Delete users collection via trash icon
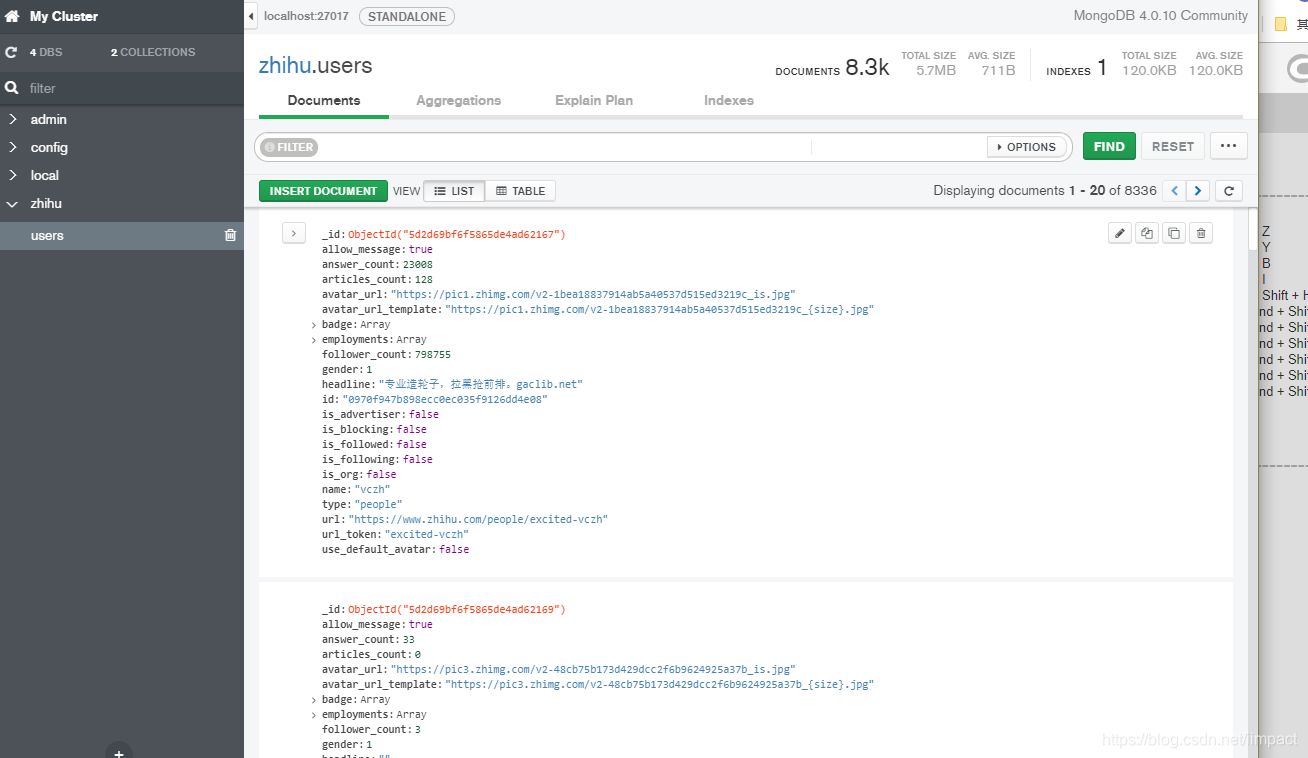The height and width of the screenshot is (758, 1308). tap(231, 236)
